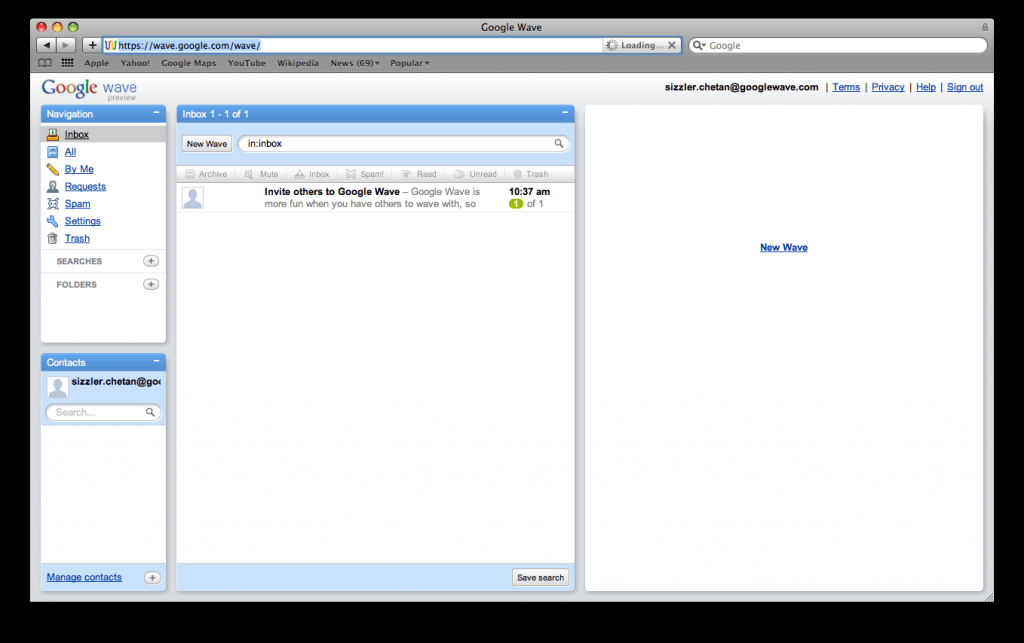The width and height of the screenshot is (1024, 643).
Task: Click Sign out link
Action: [x=965, y=87]
